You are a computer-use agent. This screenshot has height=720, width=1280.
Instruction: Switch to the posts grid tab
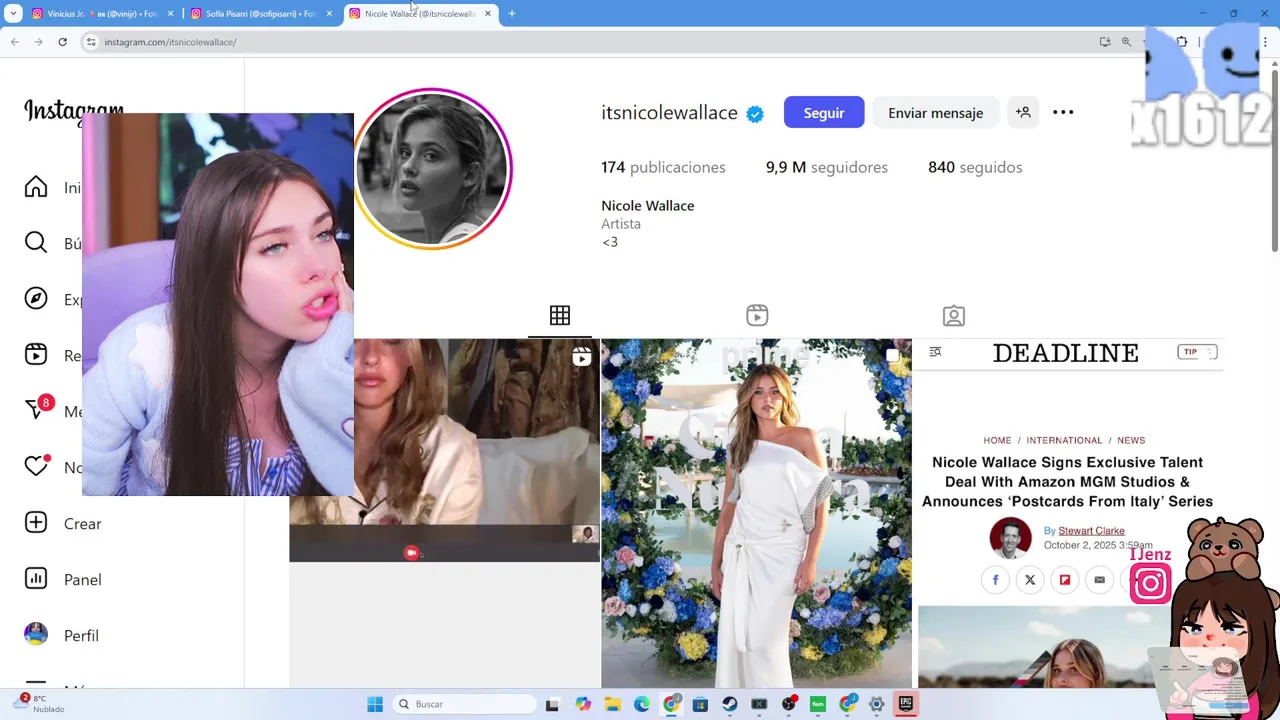[x=560, y=316]
